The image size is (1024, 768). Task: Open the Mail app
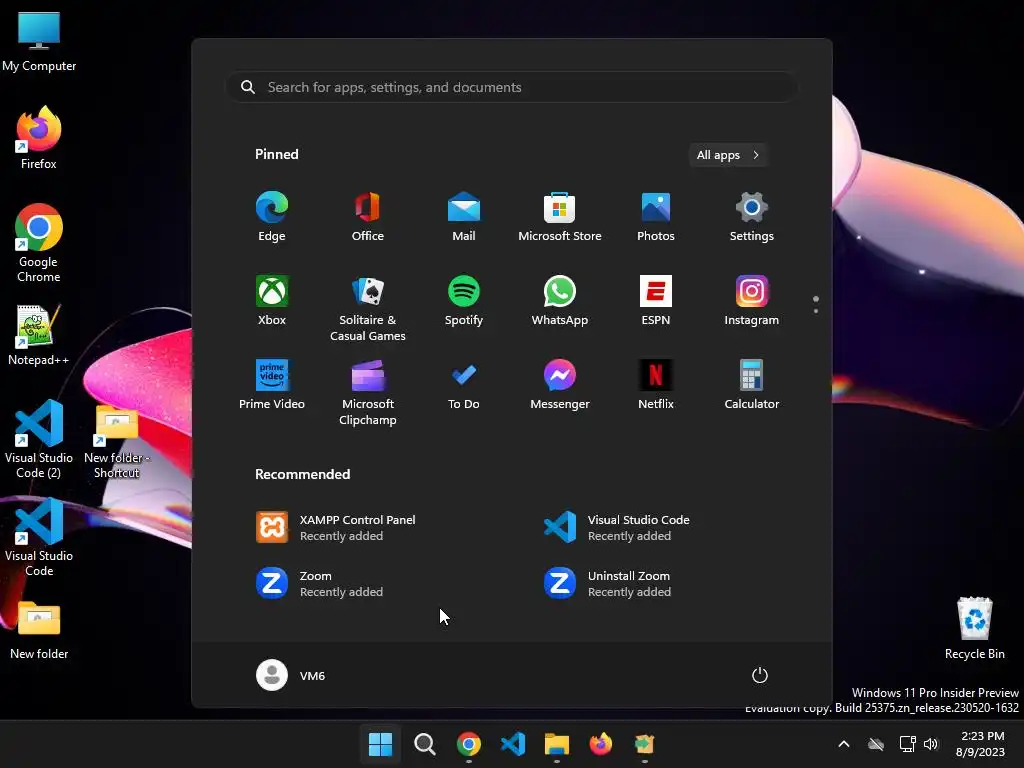point(464,217)
